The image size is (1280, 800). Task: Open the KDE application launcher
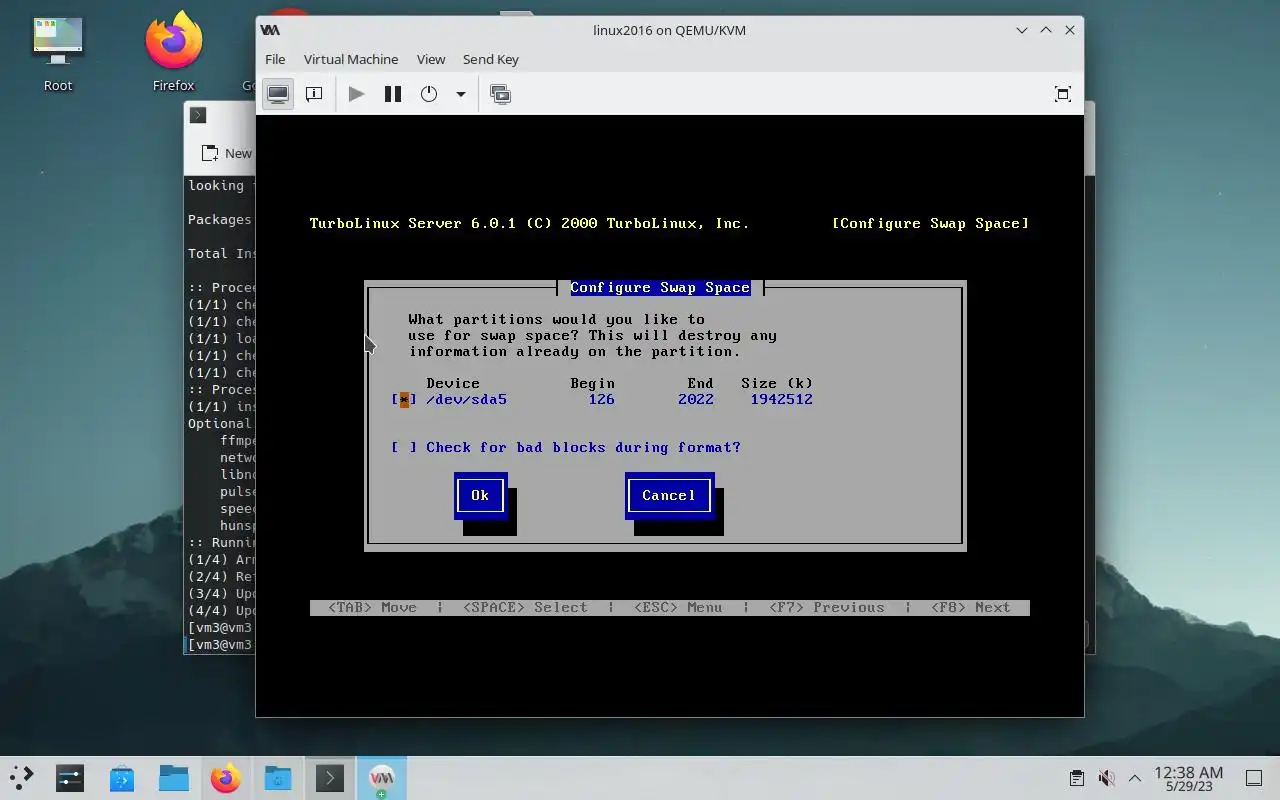[x=21, y=777]
